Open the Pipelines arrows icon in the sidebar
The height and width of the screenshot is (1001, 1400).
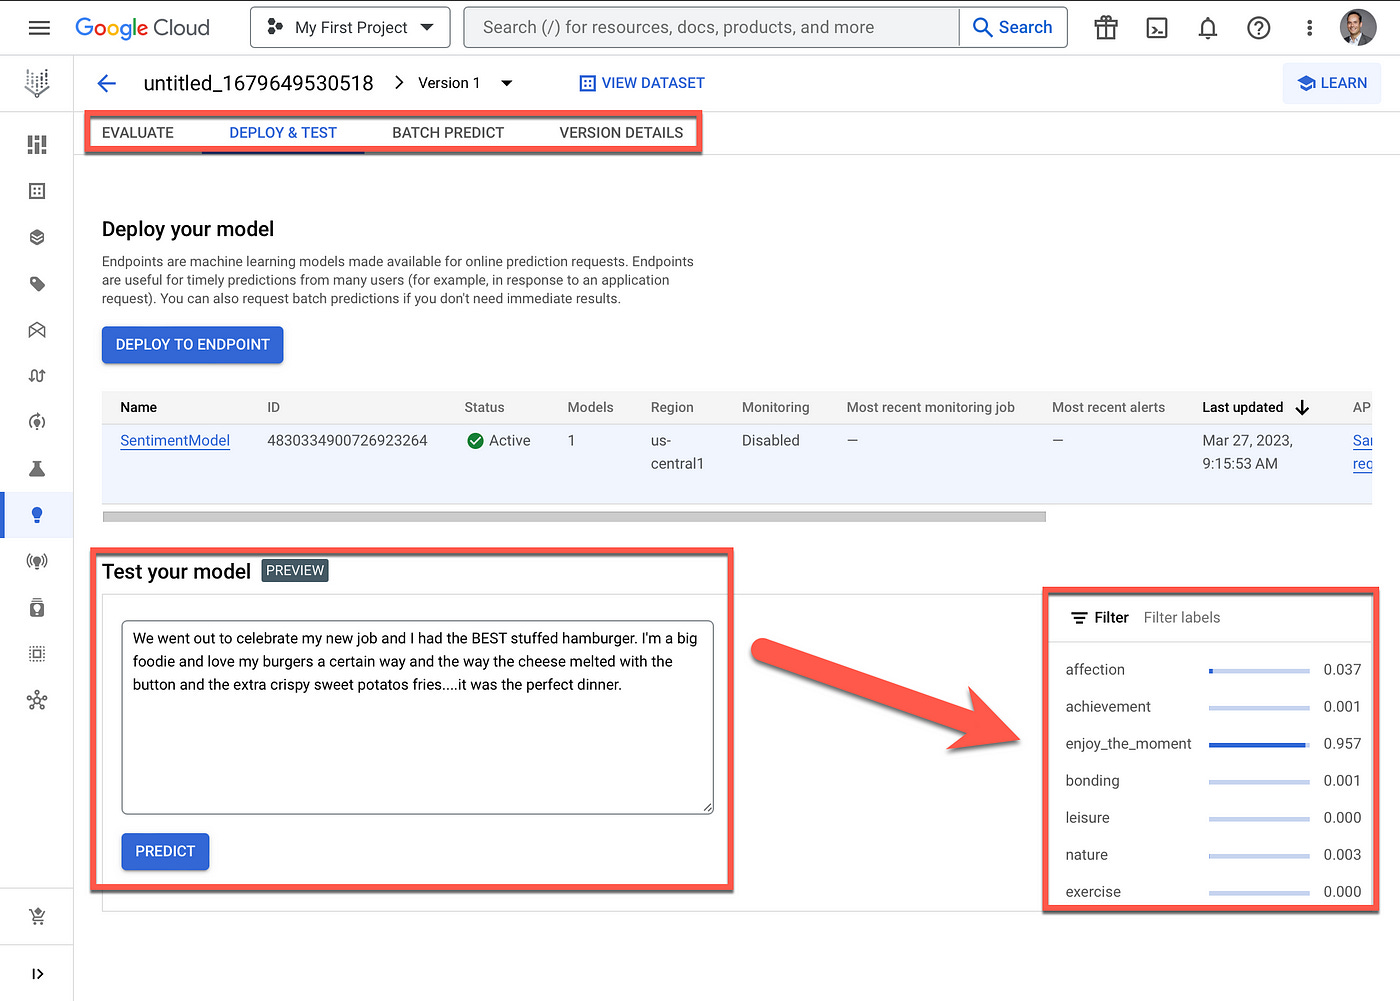[x=37, y=375]
